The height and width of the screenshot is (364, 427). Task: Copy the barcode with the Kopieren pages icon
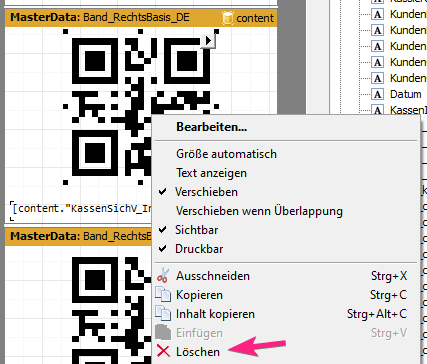coord(163,295)
